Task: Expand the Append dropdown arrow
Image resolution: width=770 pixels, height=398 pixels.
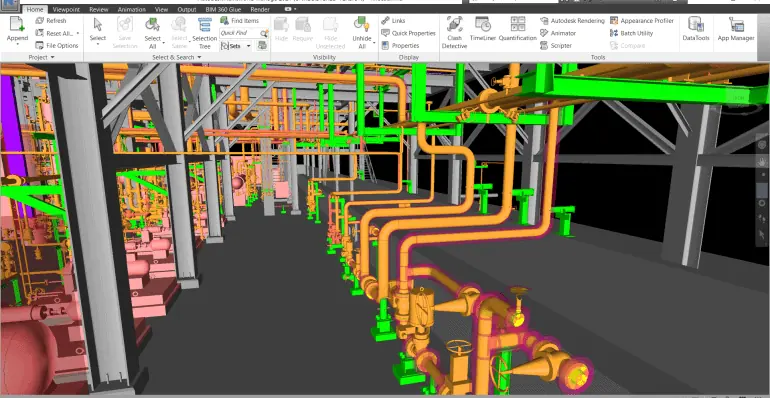Action: click(17, 45)
